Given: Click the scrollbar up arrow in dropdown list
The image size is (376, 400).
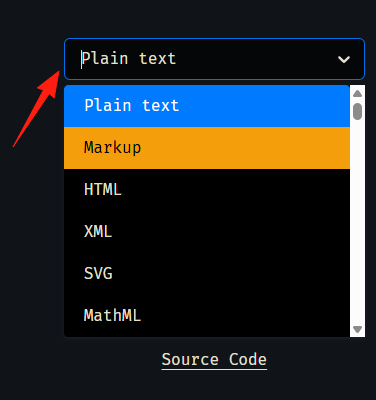Looking at the screenshot, I should pyautogui.click(x=357, y=94).
